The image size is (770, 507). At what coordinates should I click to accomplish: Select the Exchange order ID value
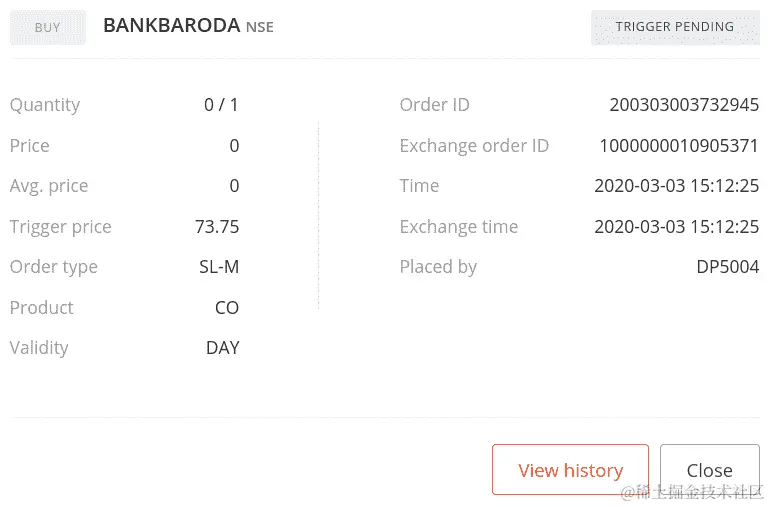(679, 146)
